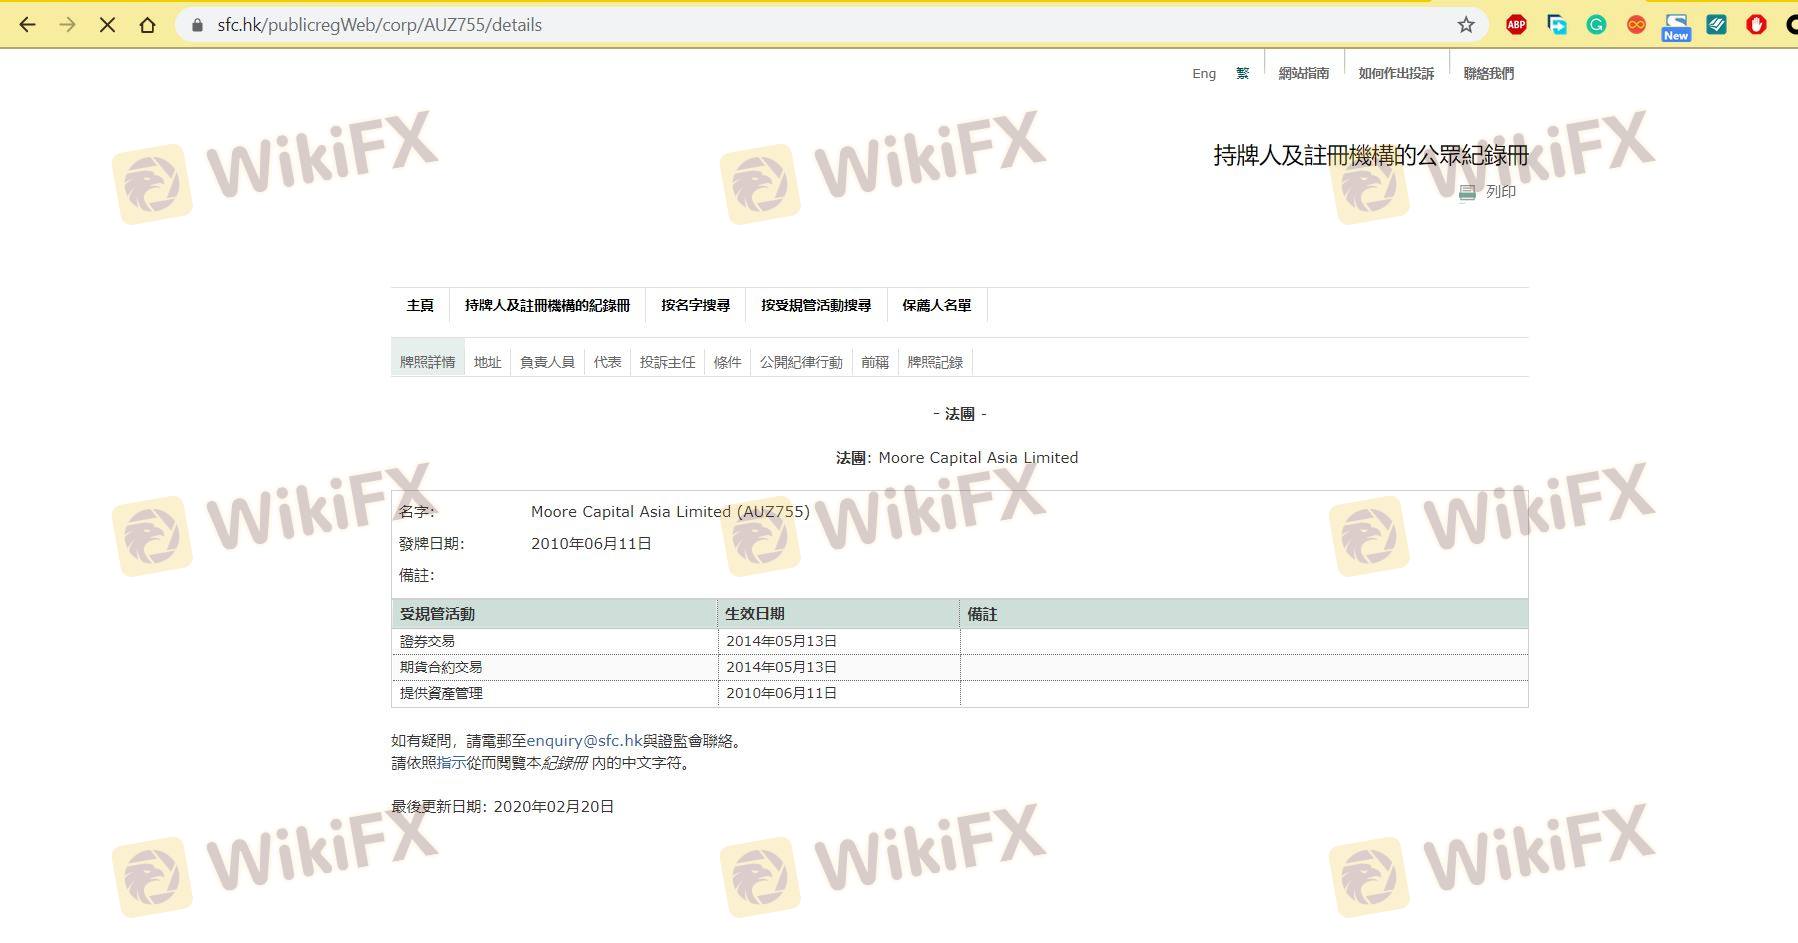Open 持牌人及註冊機構的紀錄冊 menu item
Screen dimensions: 1798x943
pos(547,305)
